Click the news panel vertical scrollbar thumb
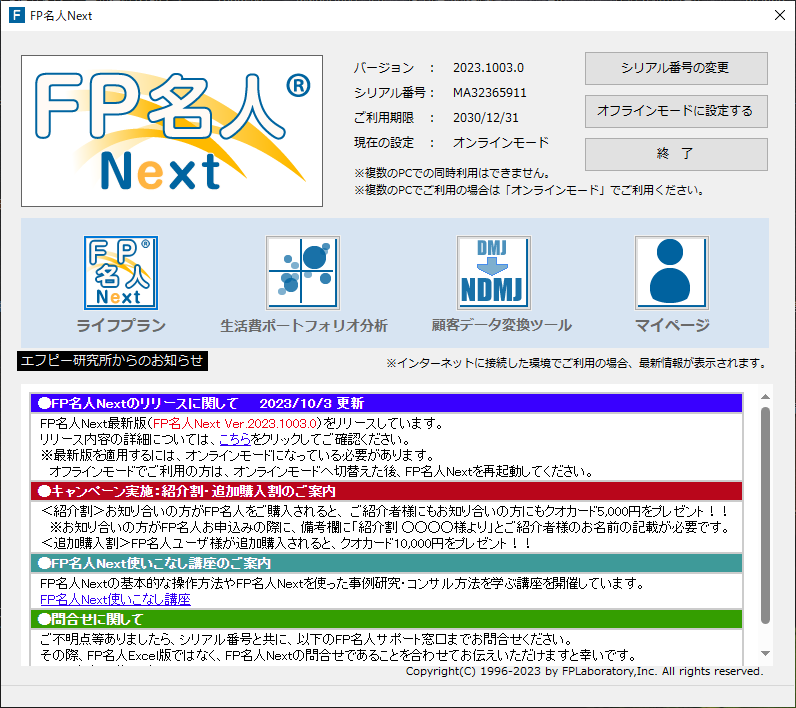 [765, 510]
